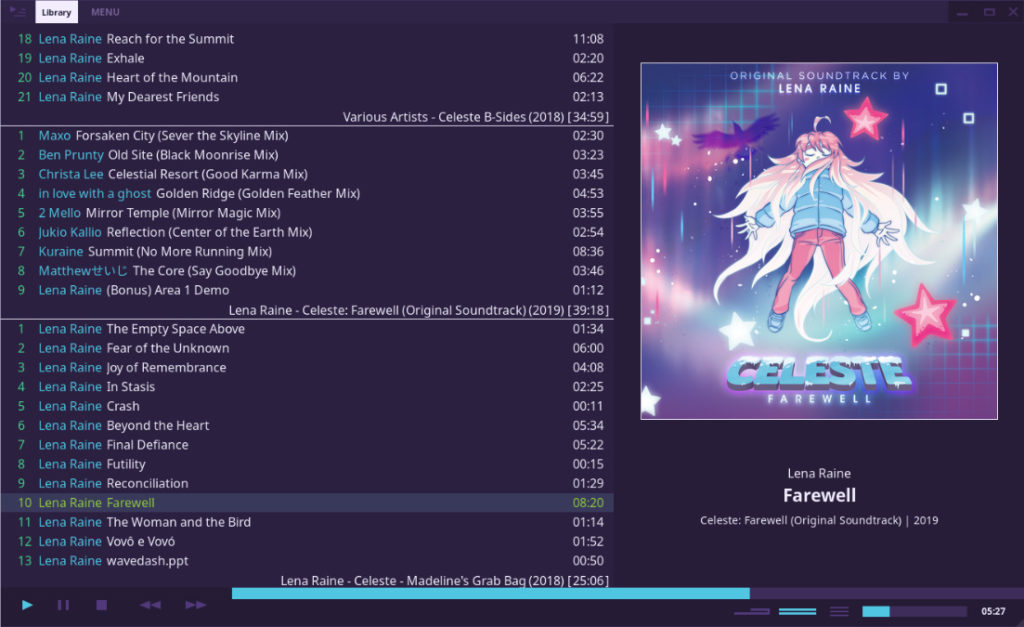Click artist Maxo in the playlist
Image resolution: width=1024 pixels, height=627 pixels.
(54, 136)
